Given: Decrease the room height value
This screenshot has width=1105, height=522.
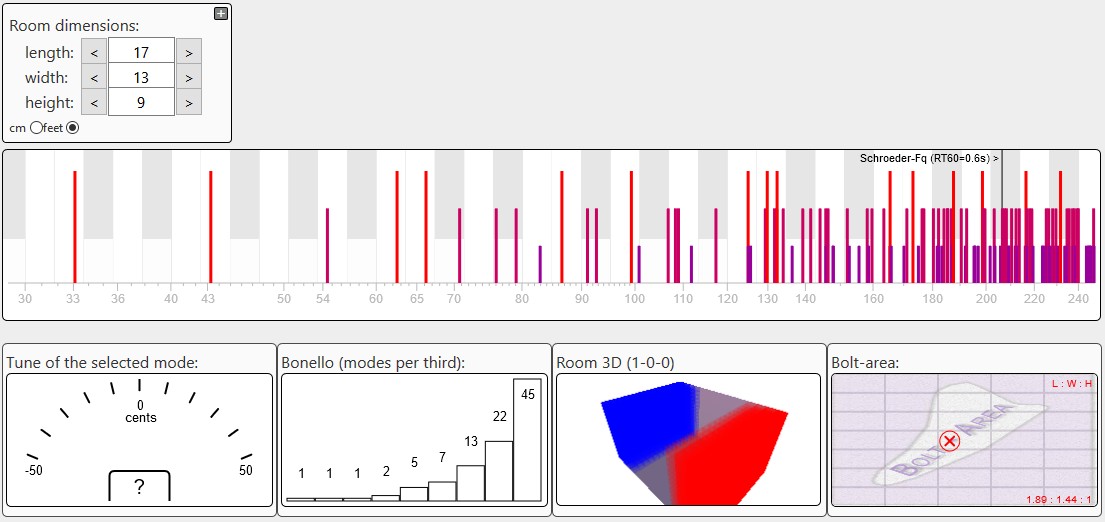Looking at the screenshot, I should click(94, 102).
